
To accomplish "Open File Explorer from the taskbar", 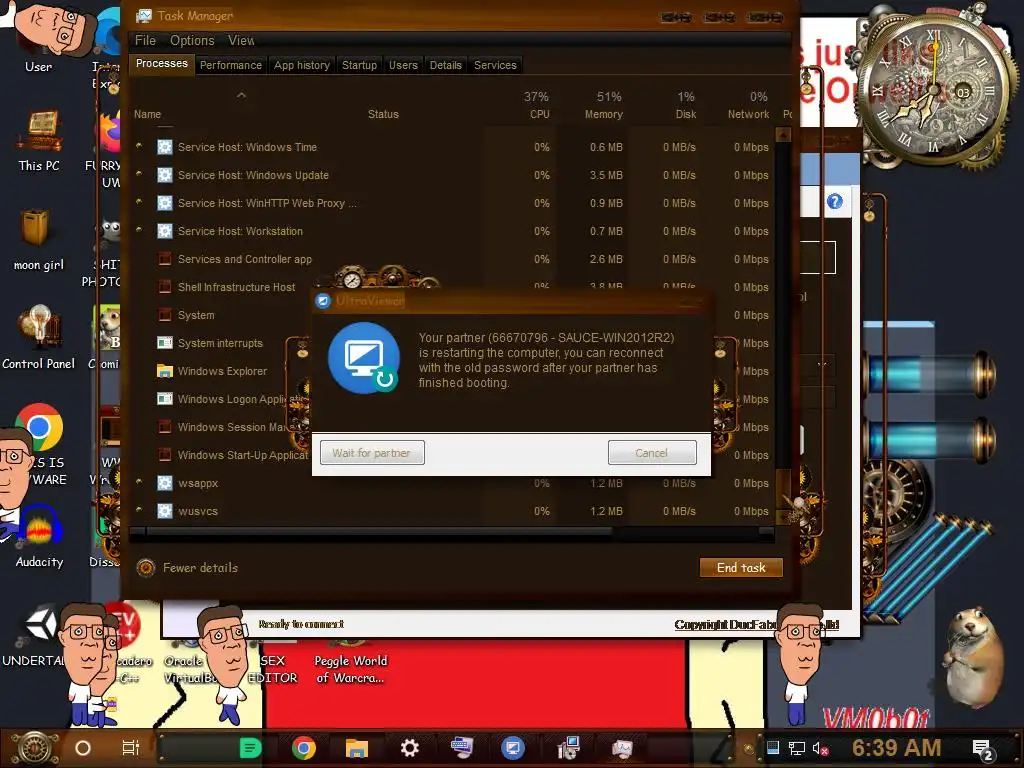I will [357, 748].
